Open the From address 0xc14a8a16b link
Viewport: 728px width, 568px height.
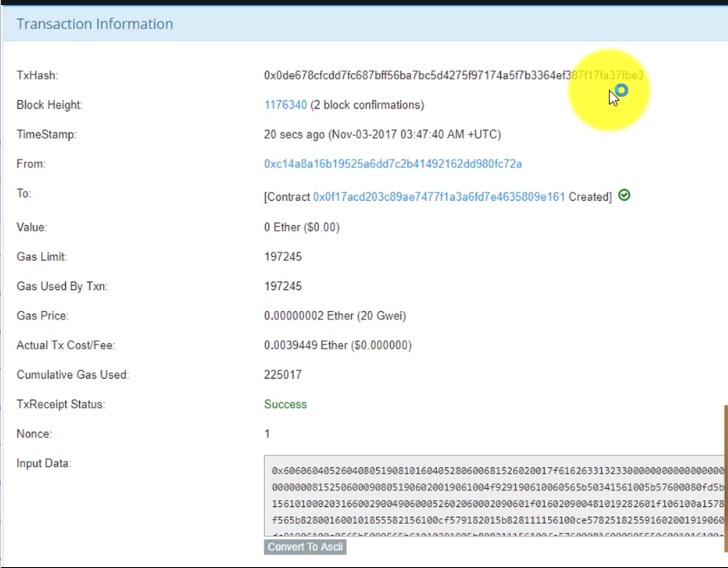[x=392, y=164]
